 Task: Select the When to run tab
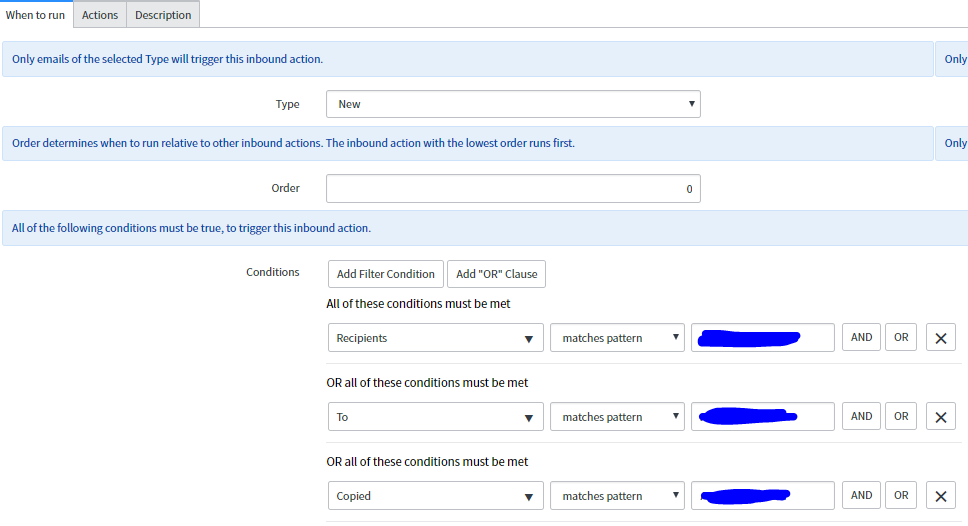click(36, 15)
